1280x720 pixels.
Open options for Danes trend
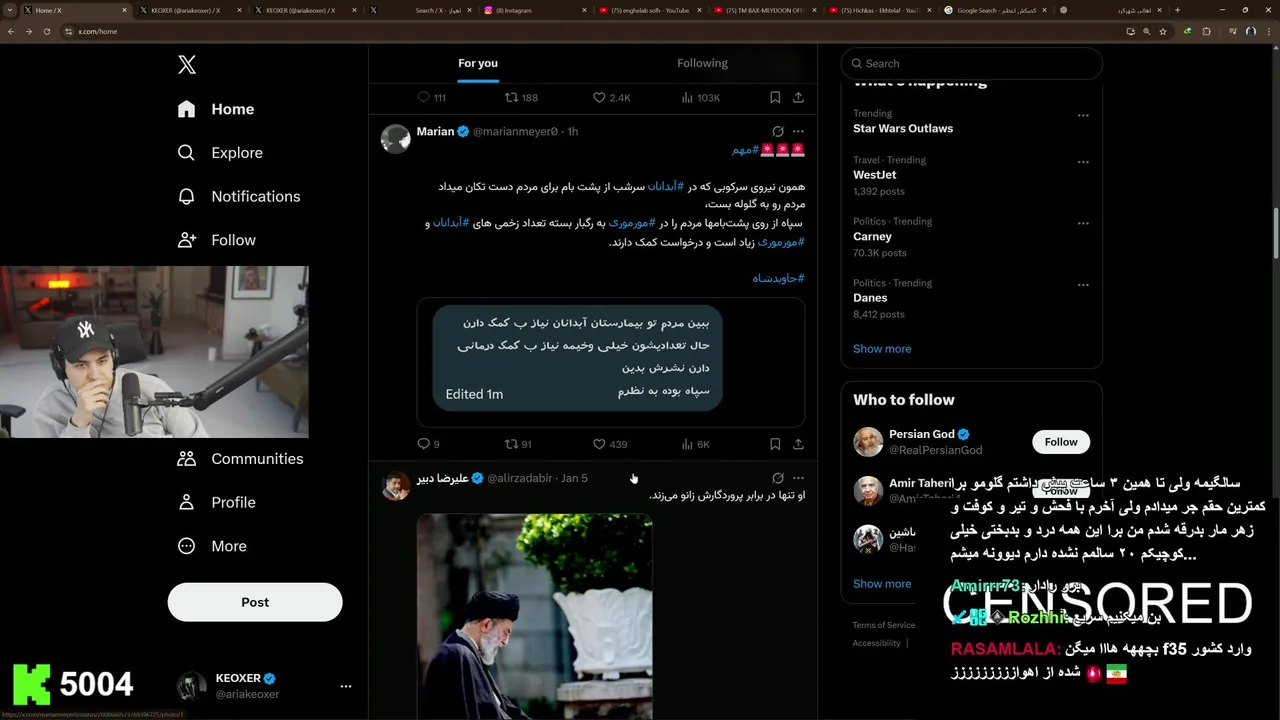(1083, 285)
